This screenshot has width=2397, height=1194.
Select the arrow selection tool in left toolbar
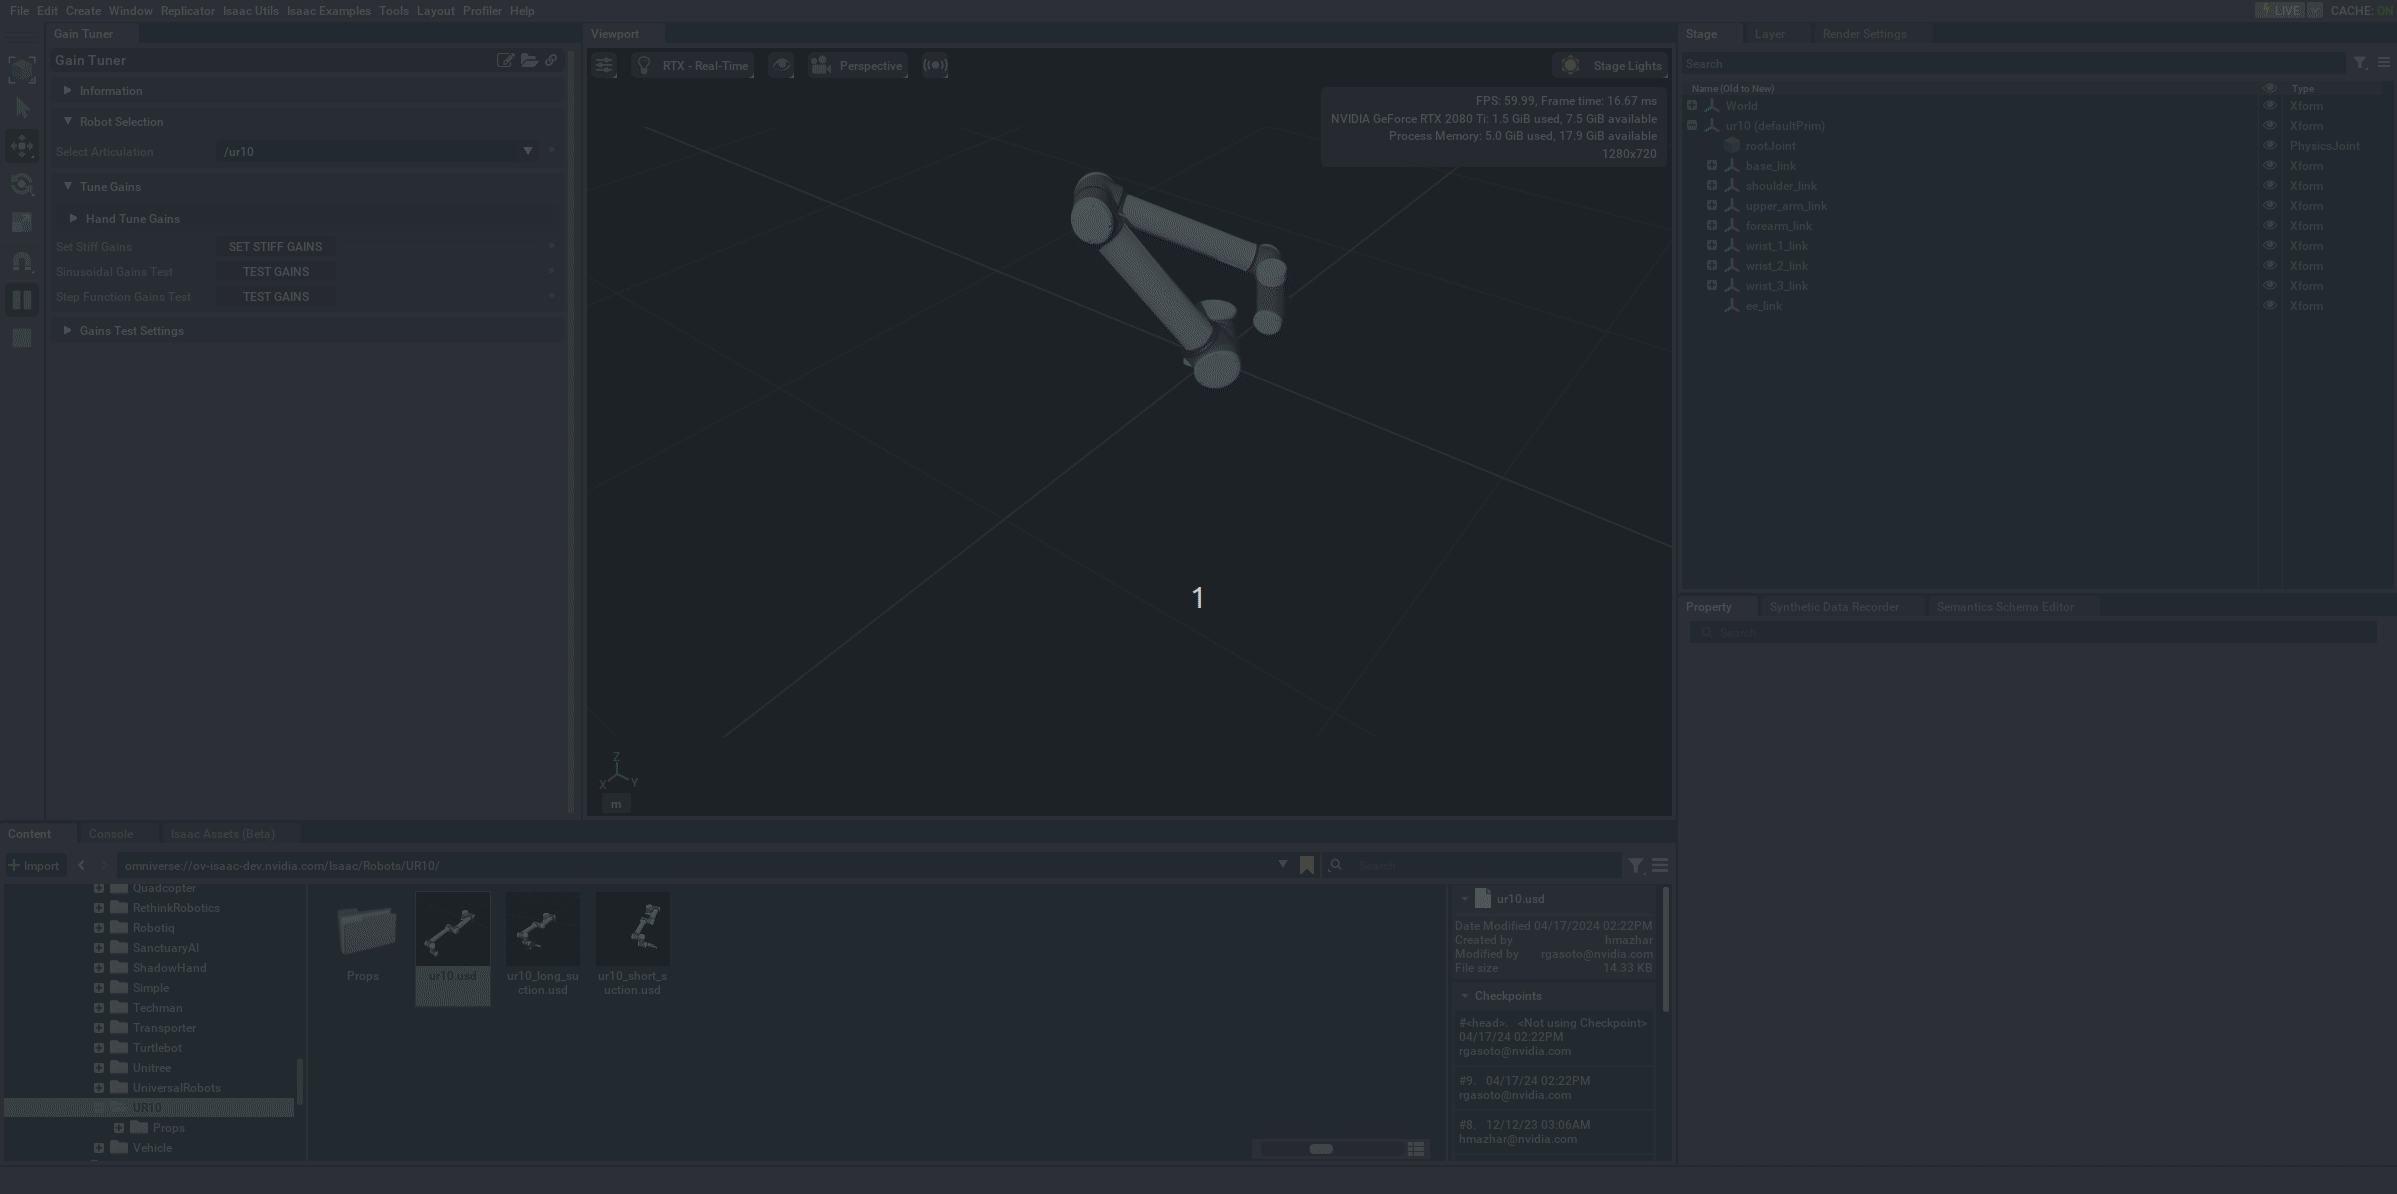click(22, 108)
